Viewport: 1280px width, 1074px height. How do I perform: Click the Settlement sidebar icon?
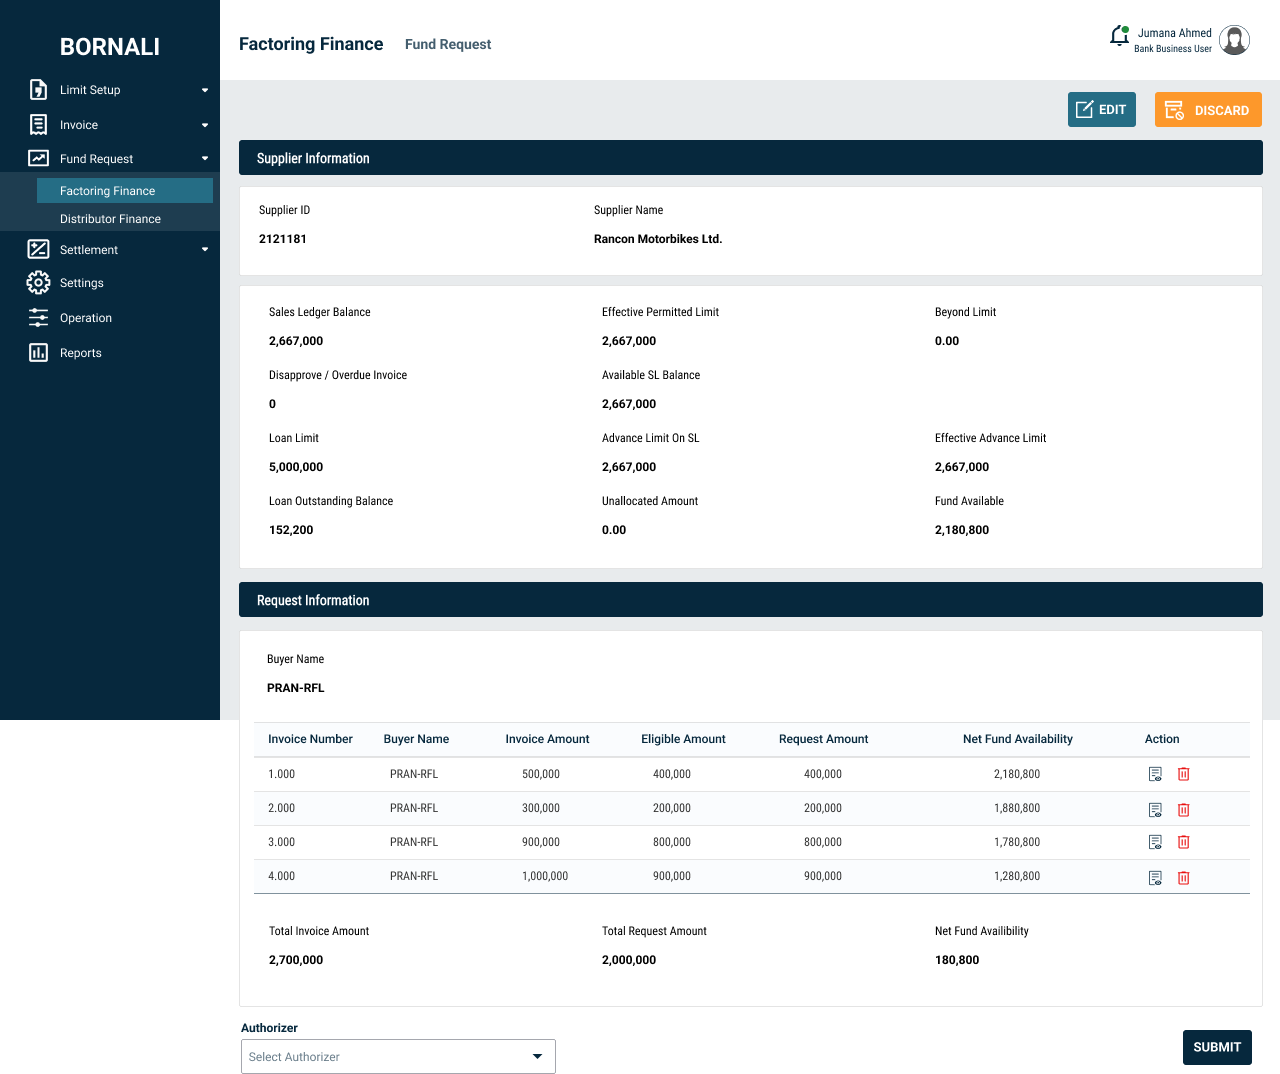click(x=38, y=249)
